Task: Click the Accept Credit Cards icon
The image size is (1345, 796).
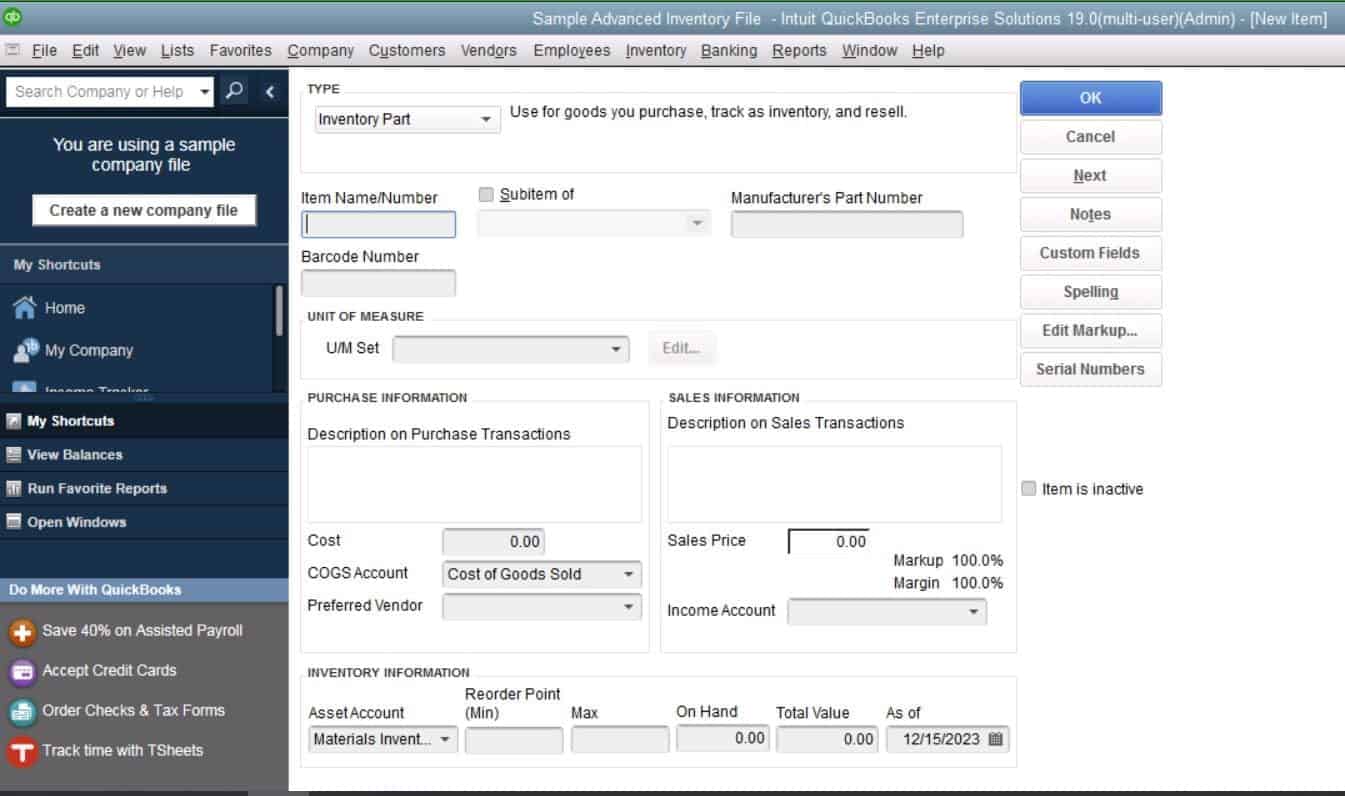Action: point(22,672)
